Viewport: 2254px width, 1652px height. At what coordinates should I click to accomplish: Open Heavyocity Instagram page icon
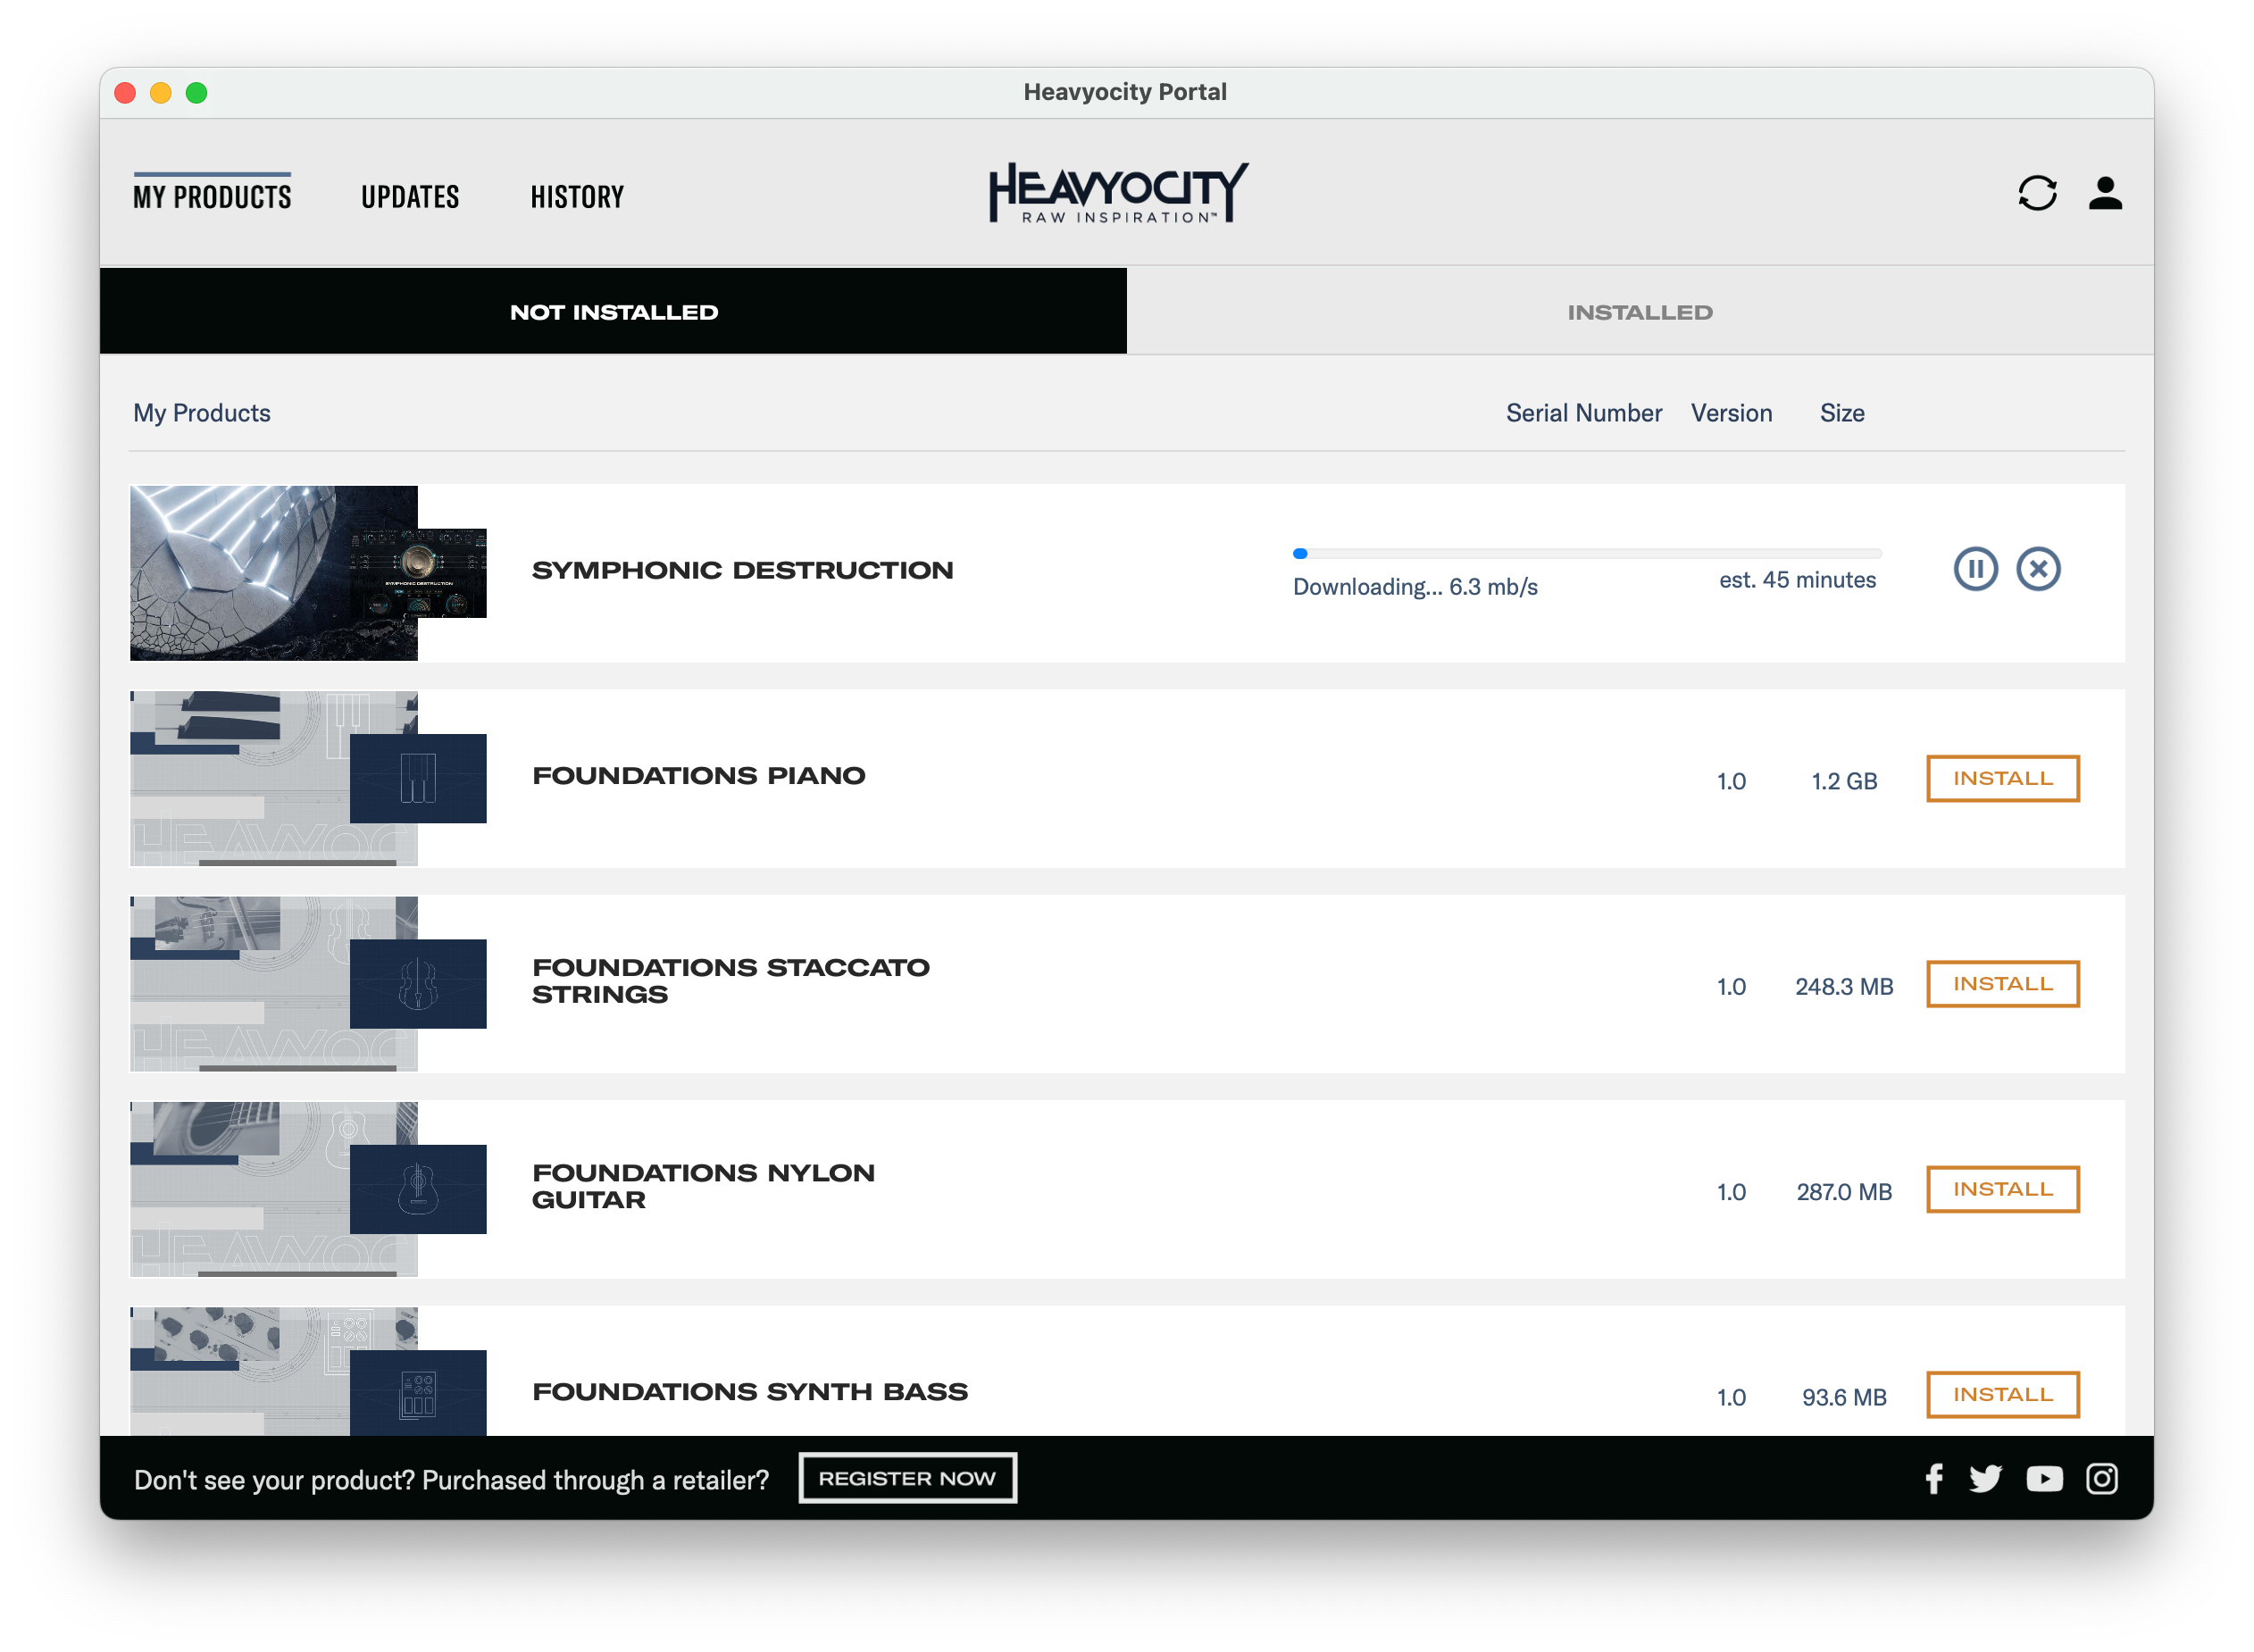tap(2101, 1479)
